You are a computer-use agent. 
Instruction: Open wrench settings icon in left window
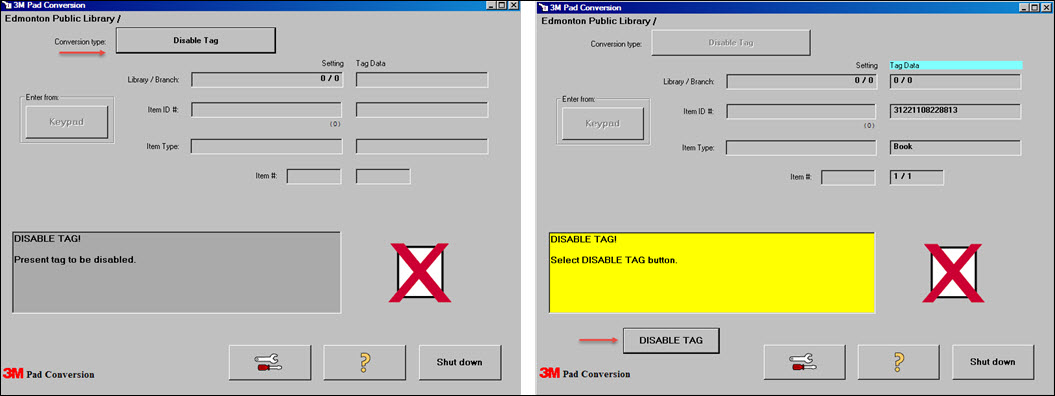pos(270,362)
